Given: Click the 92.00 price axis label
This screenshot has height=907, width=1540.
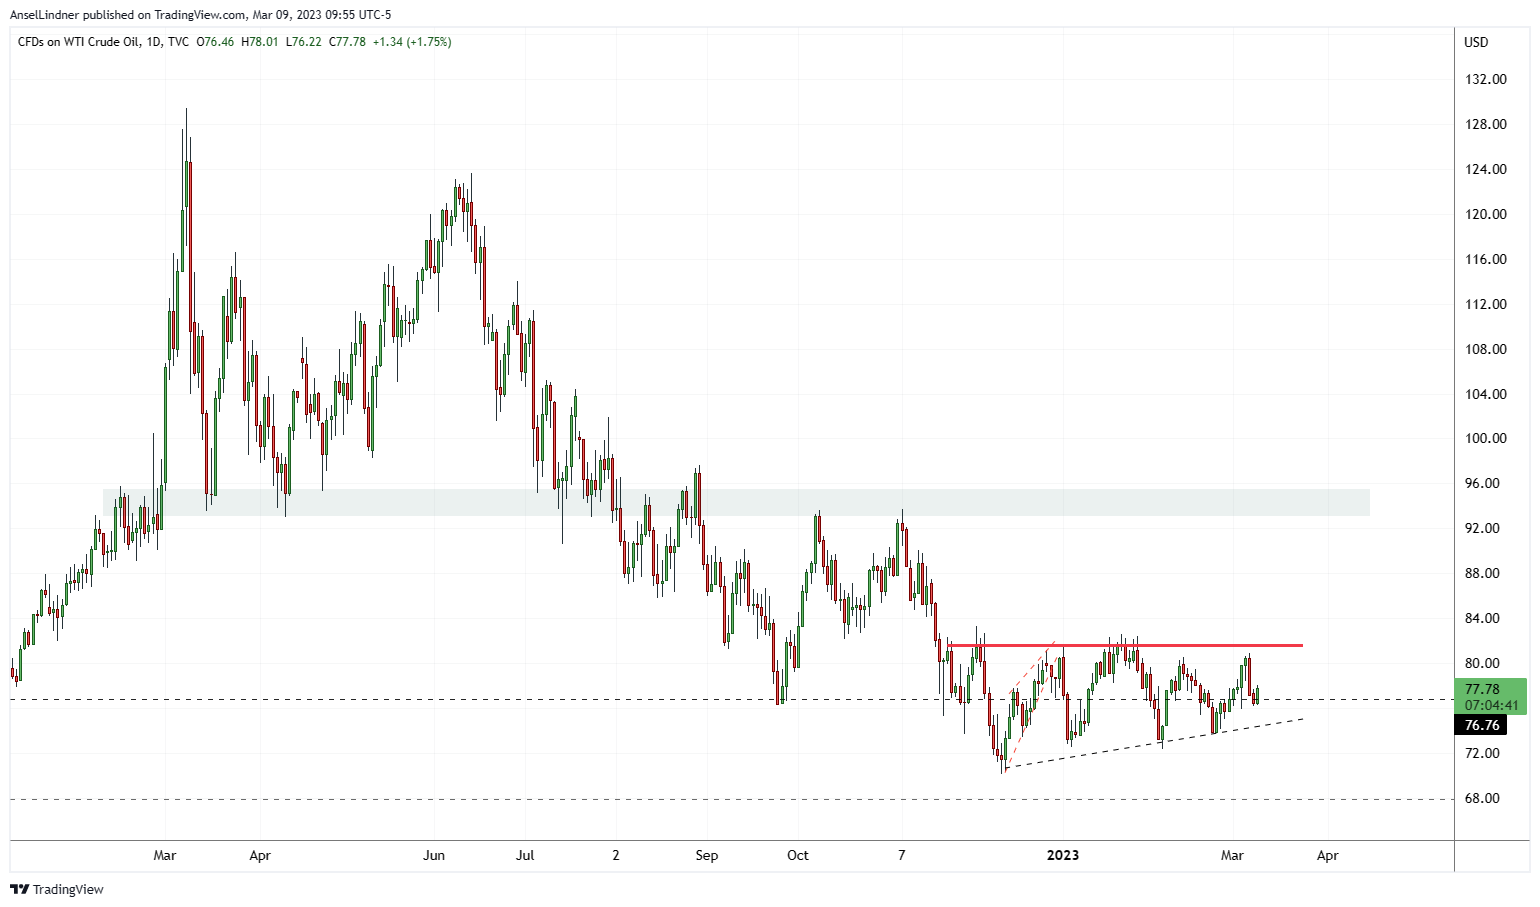Looking at the screenshot, I should click(1482, 528).
